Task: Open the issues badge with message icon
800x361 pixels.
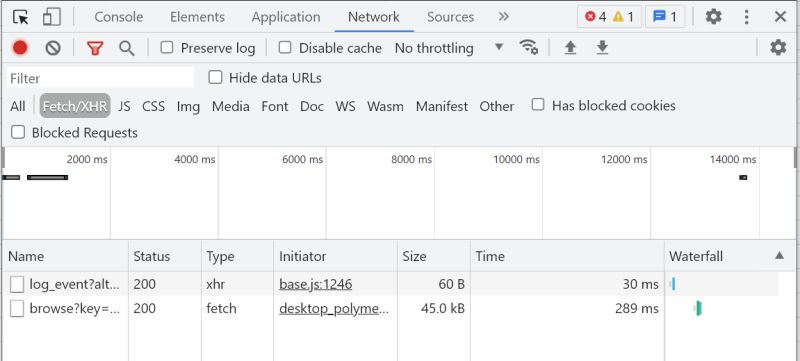Action: pos(665,17)
